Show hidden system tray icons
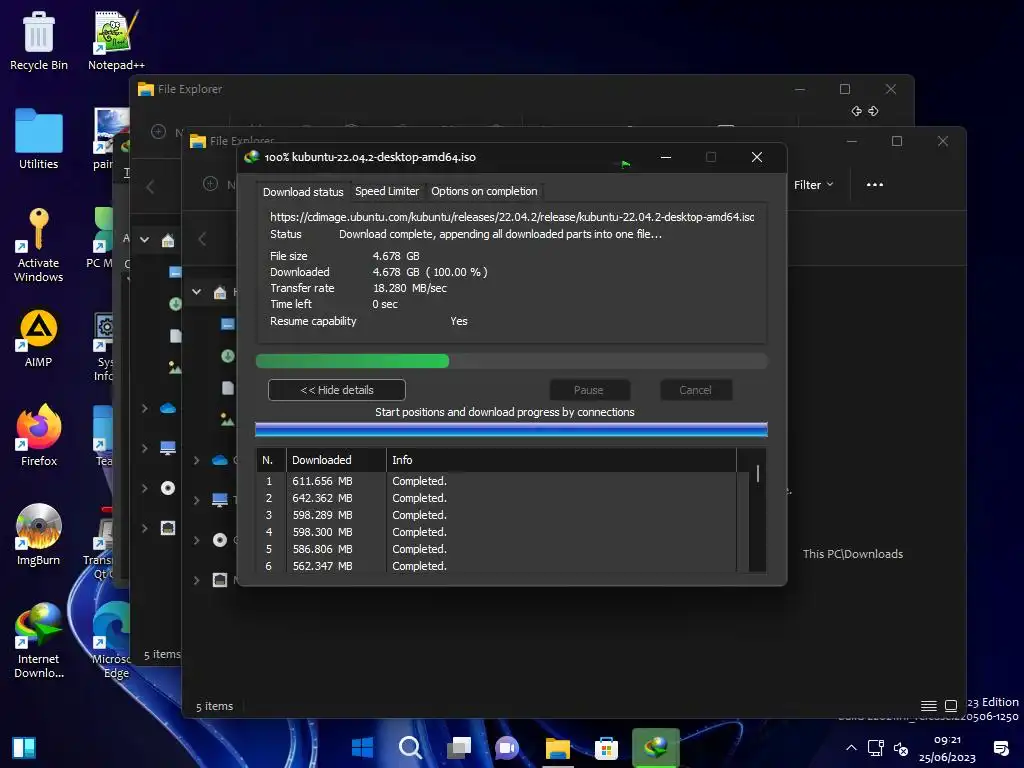This screenshot has width=1024, height=768. (x=852, y=748)
